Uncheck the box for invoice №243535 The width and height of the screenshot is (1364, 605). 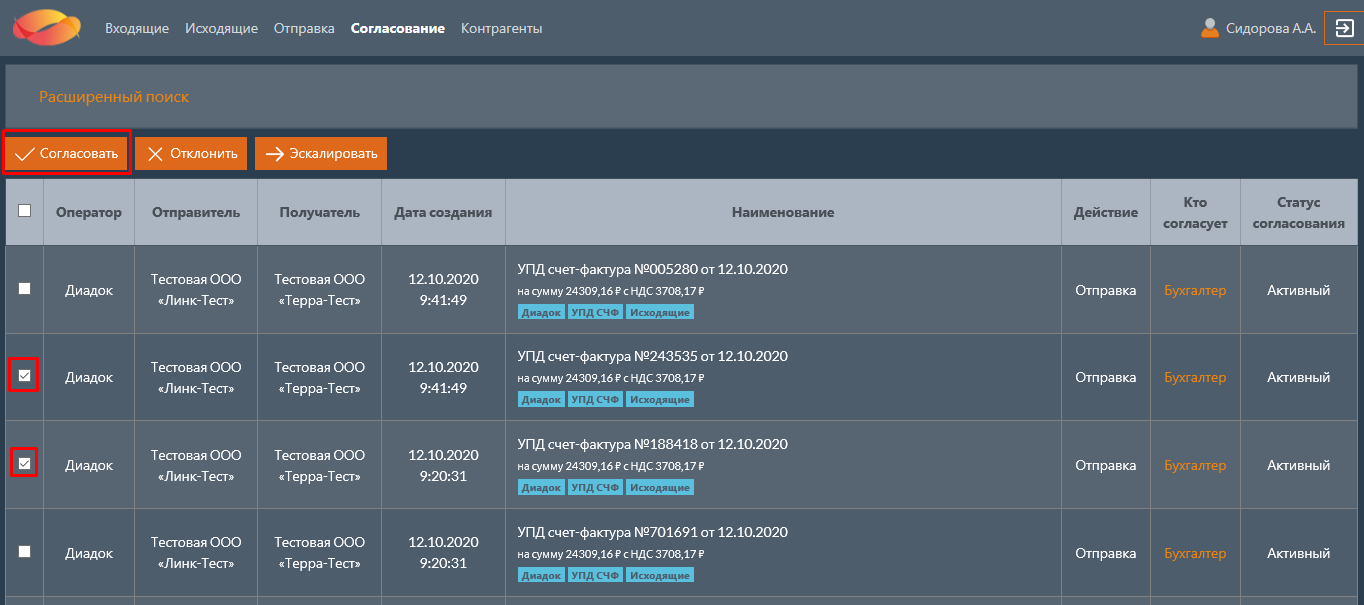coord(25,376)
